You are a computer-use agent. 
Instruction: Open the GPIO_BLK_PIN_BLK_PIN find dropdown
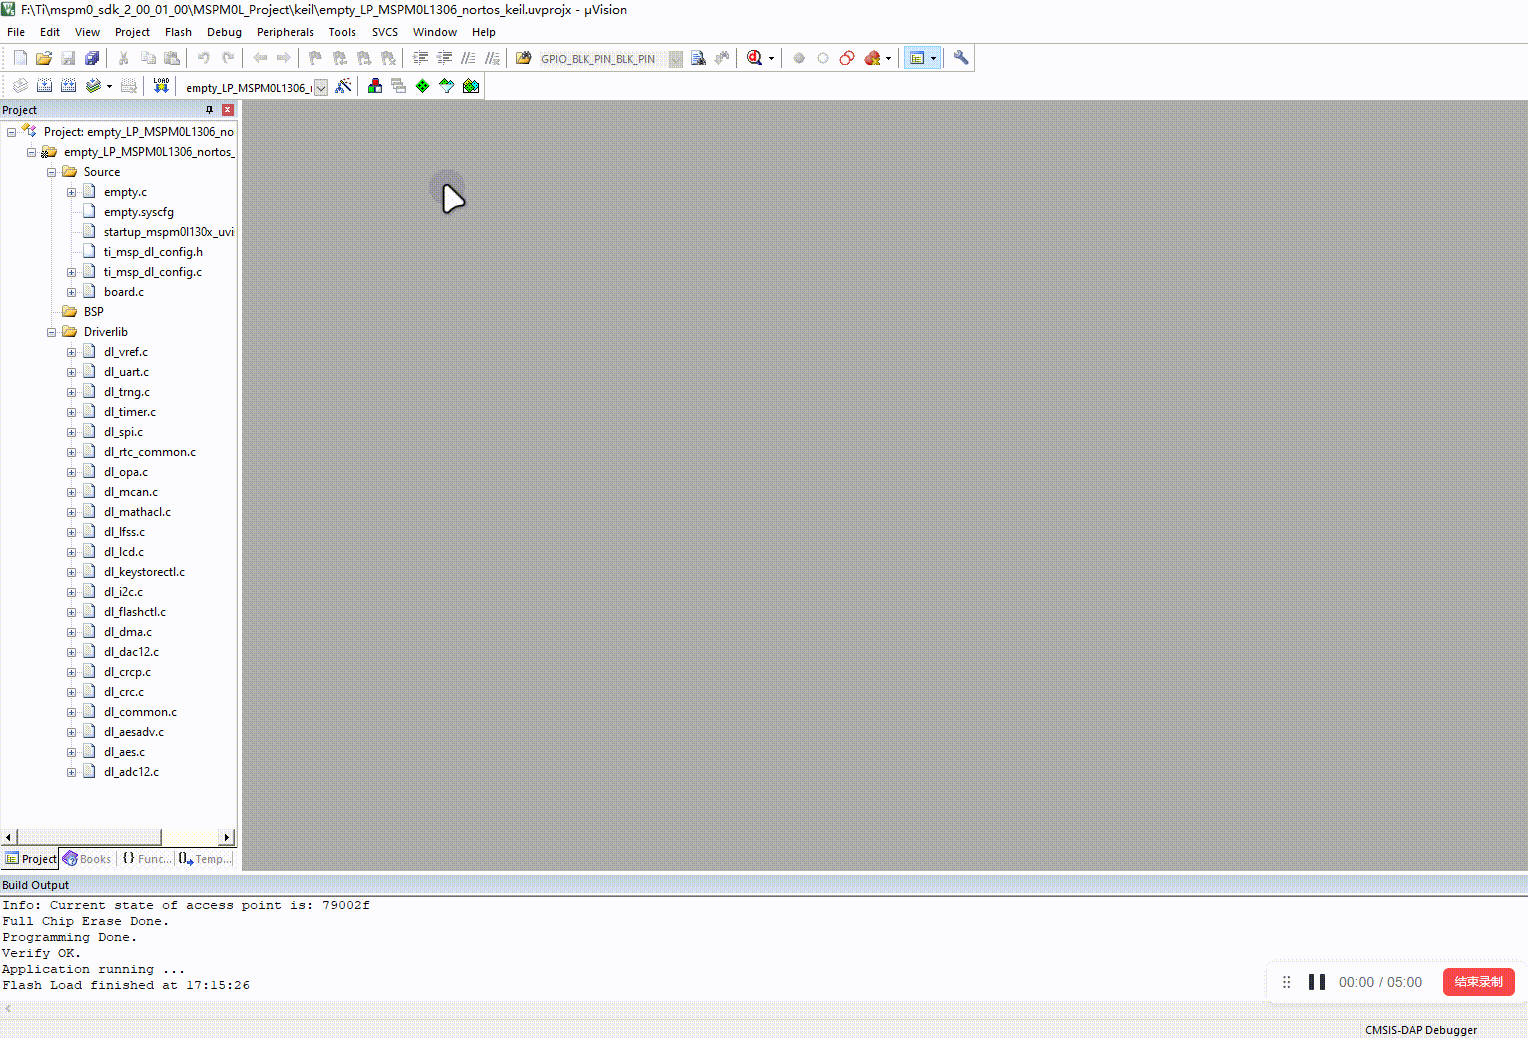pyautogui.click(x=676, y=59)
